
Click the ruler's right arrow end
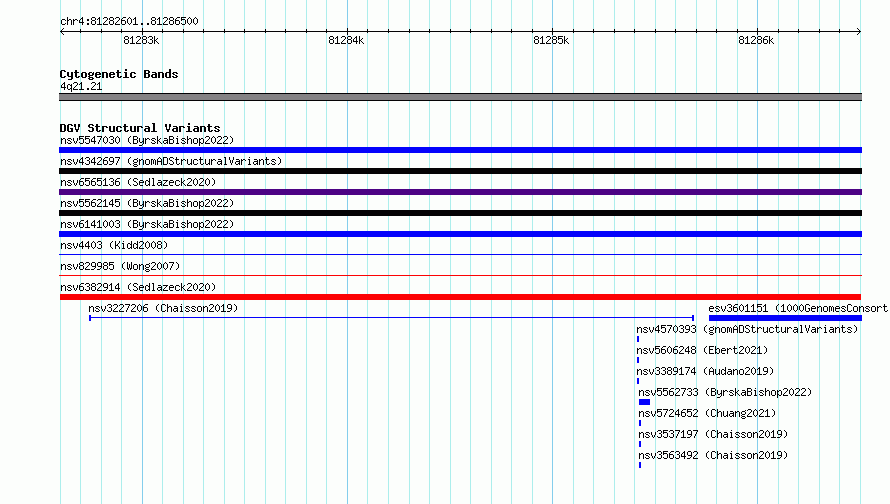coord(859,31)
